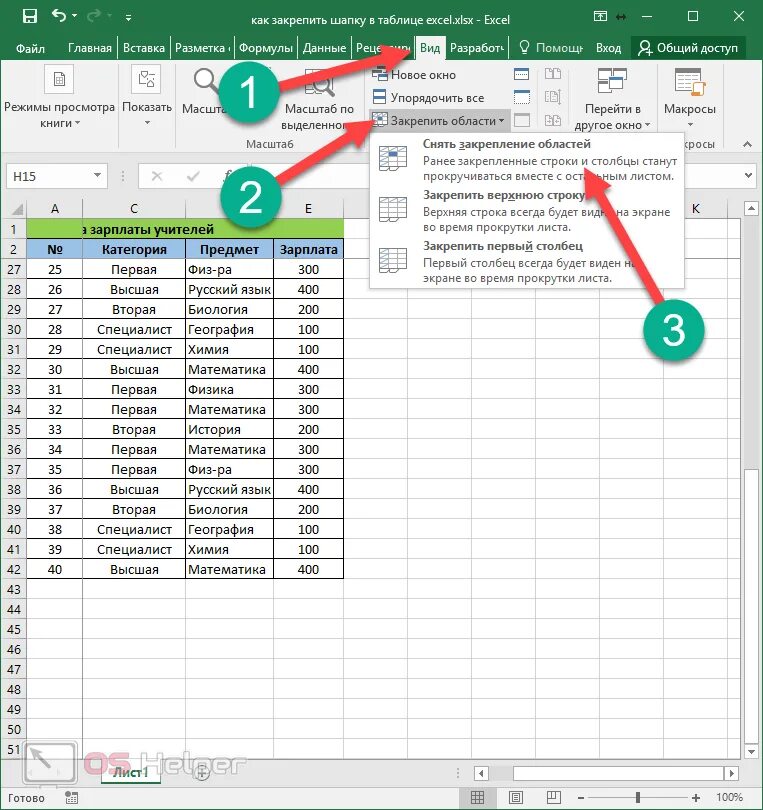763x810 pixels.
Task: Switch to the Главная ribbon tab
Action: [x=89, y=48]
